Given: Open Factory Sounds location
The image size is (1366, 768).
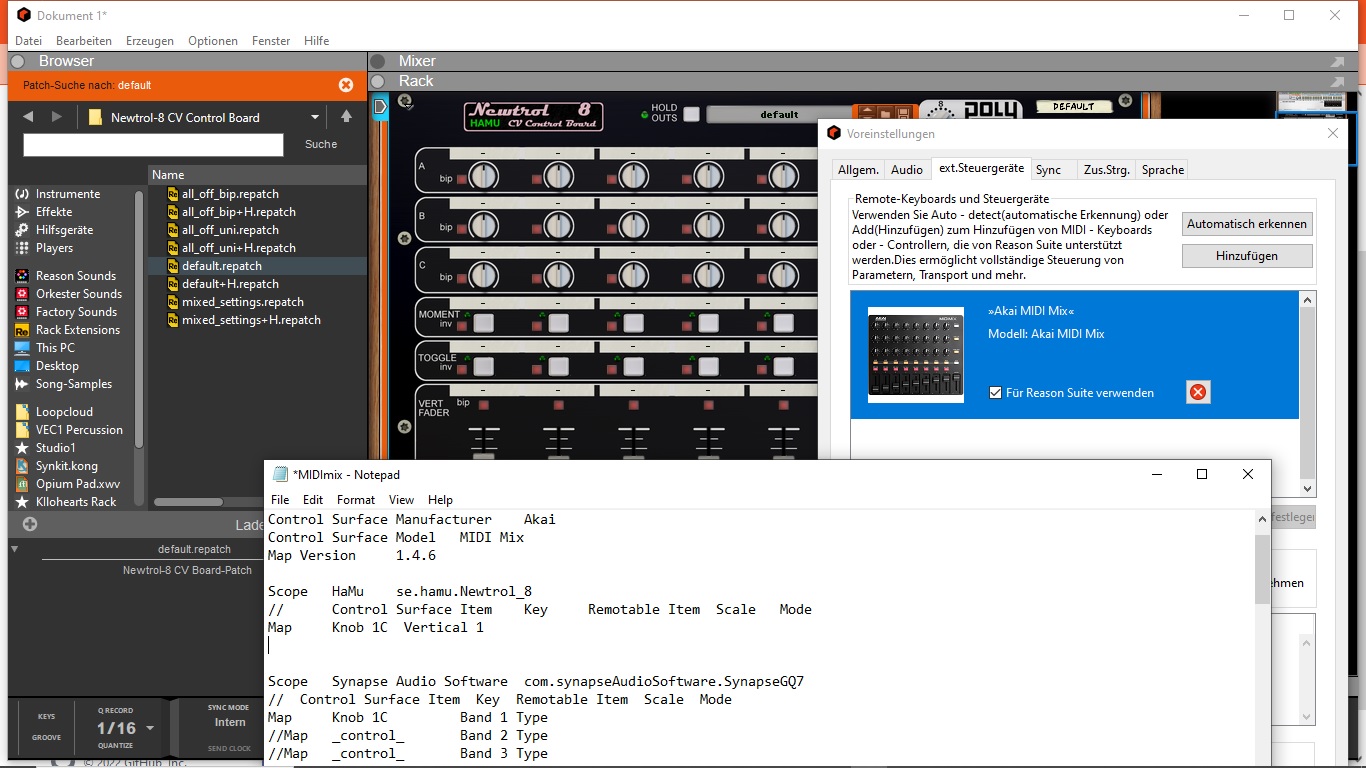Looking at the screenshot, I should 67,312.
